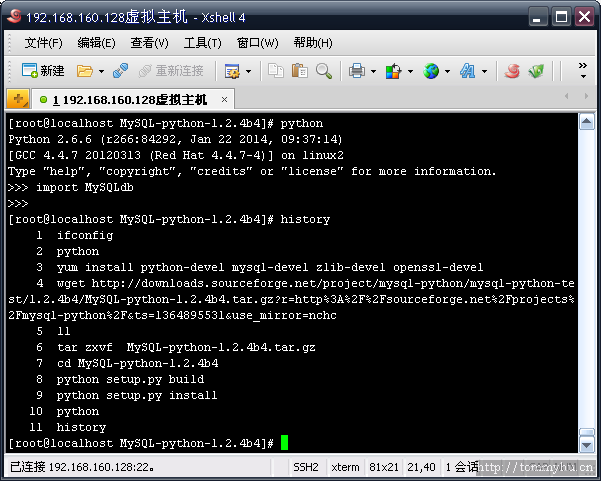Open the 帮助(H) Help menu
The image size is (601, 481).
pos(313,43)
